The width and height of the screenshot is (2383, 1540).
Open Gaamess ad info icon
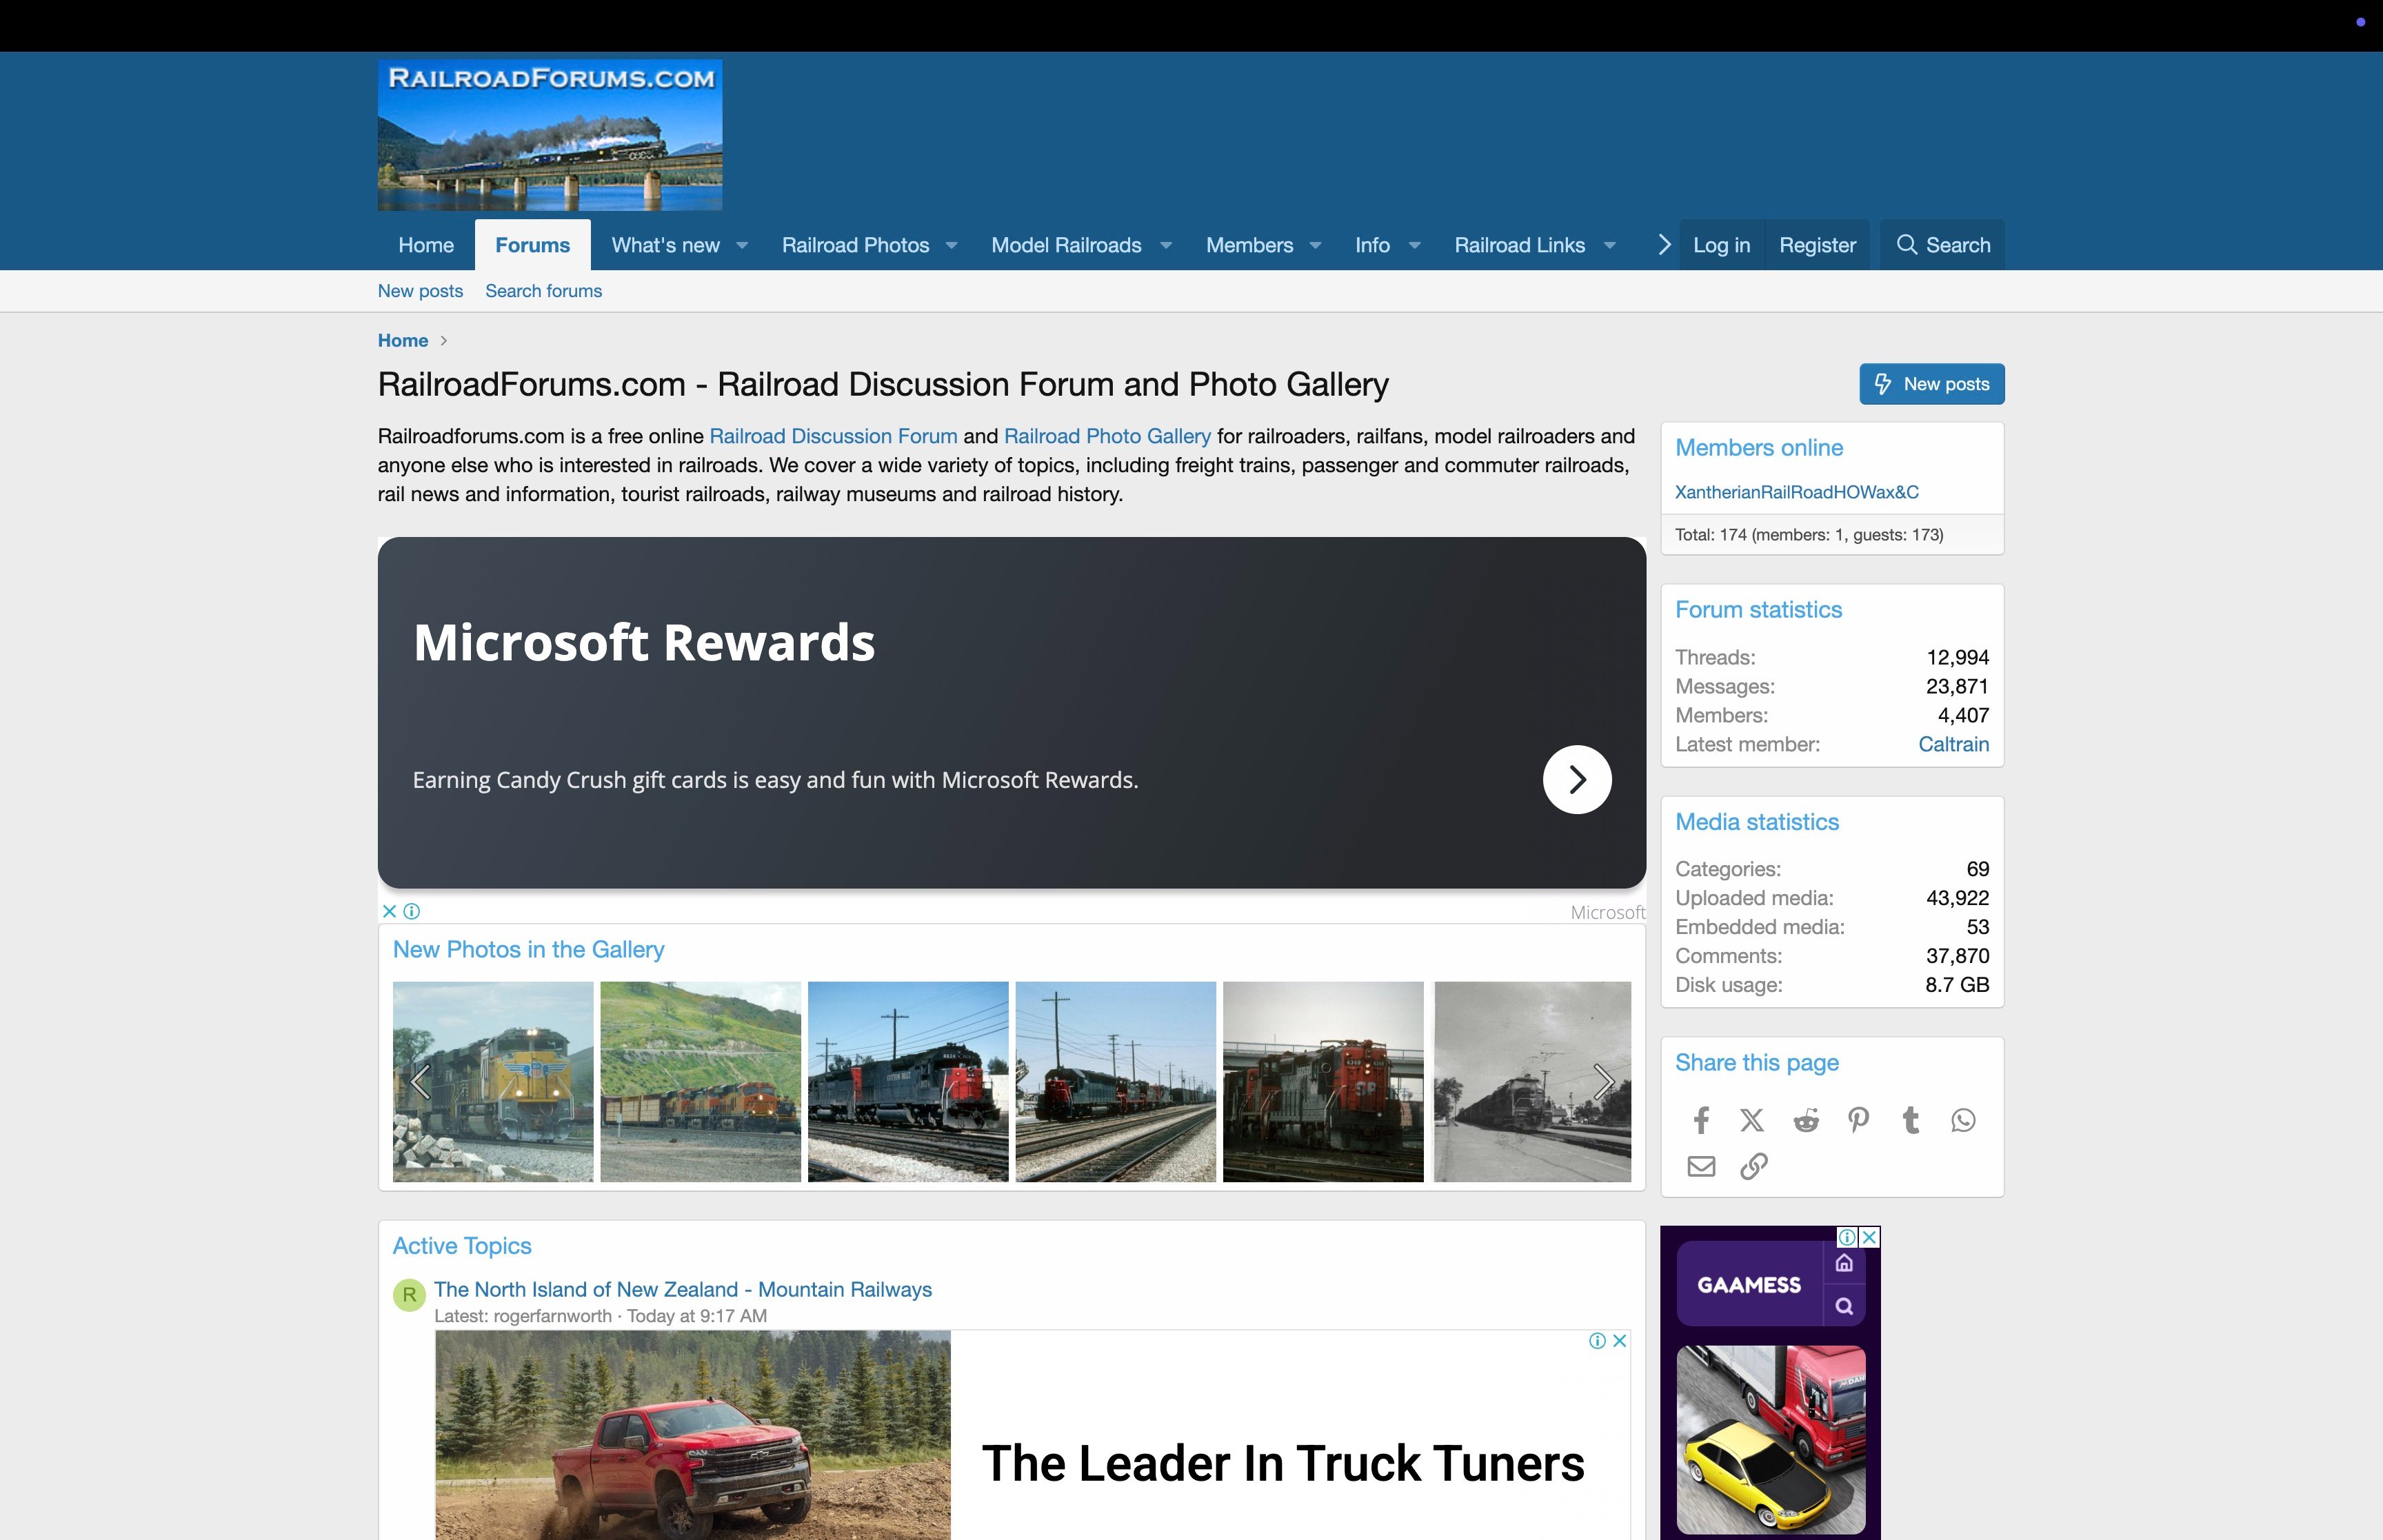click(1847, 1237)
